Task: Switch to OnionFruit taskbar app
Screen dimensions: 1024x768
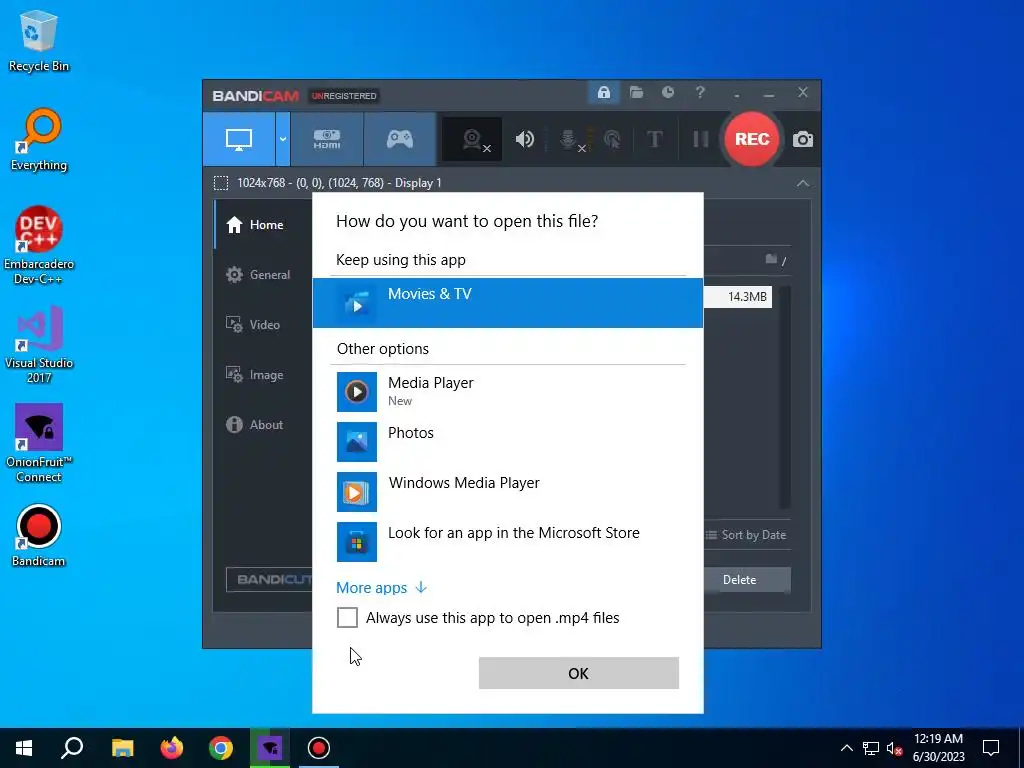Action: point(270,748)
